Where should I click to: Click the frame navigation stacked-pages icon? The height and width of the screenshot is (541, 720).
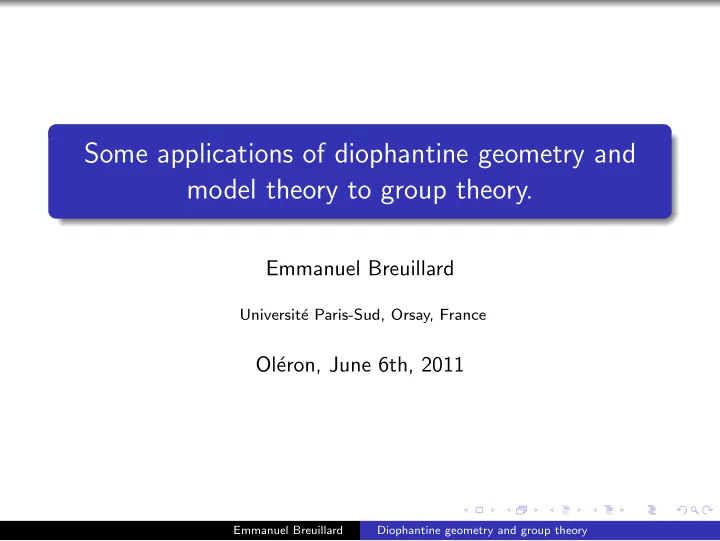pyautogui.click(x=522, y=510)
